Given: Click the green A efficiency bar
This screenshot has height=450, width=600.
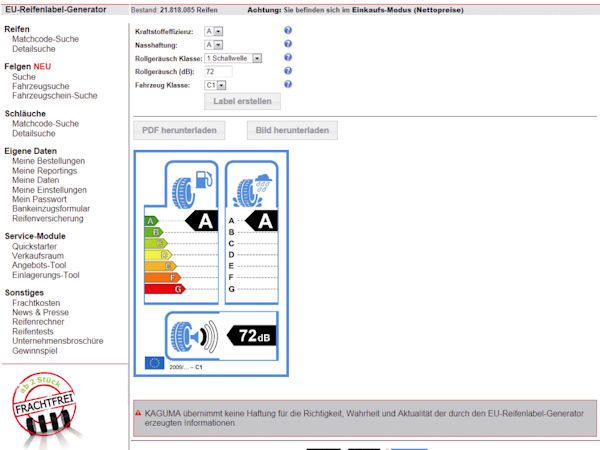Looking at the screenshot, I should (152, 221).
